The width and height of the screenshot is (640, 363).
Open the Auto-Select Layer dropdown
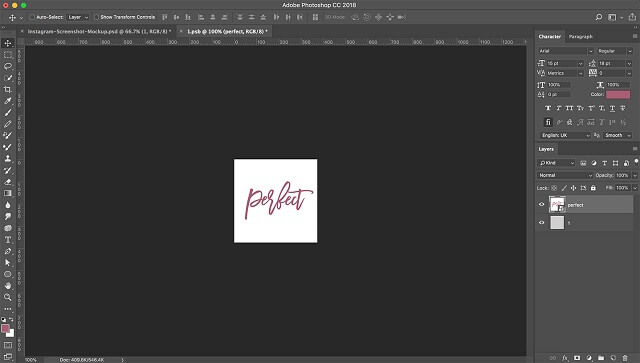coord(78,17)
